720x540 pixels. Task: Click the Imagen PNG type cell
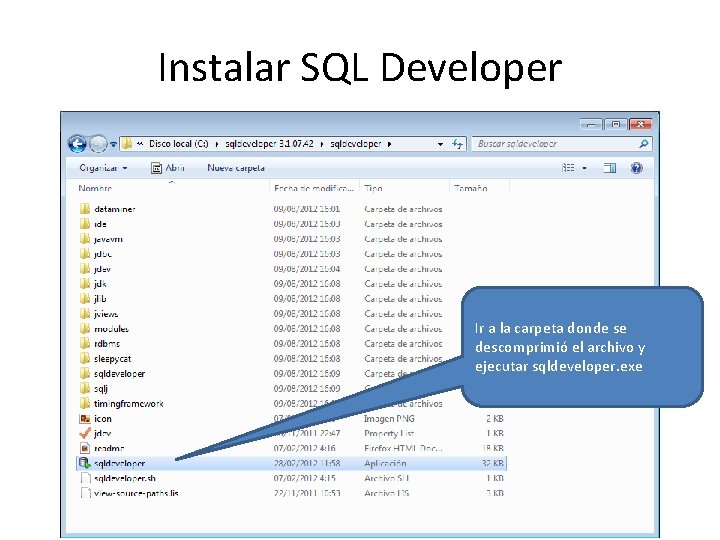click(389, 419)
